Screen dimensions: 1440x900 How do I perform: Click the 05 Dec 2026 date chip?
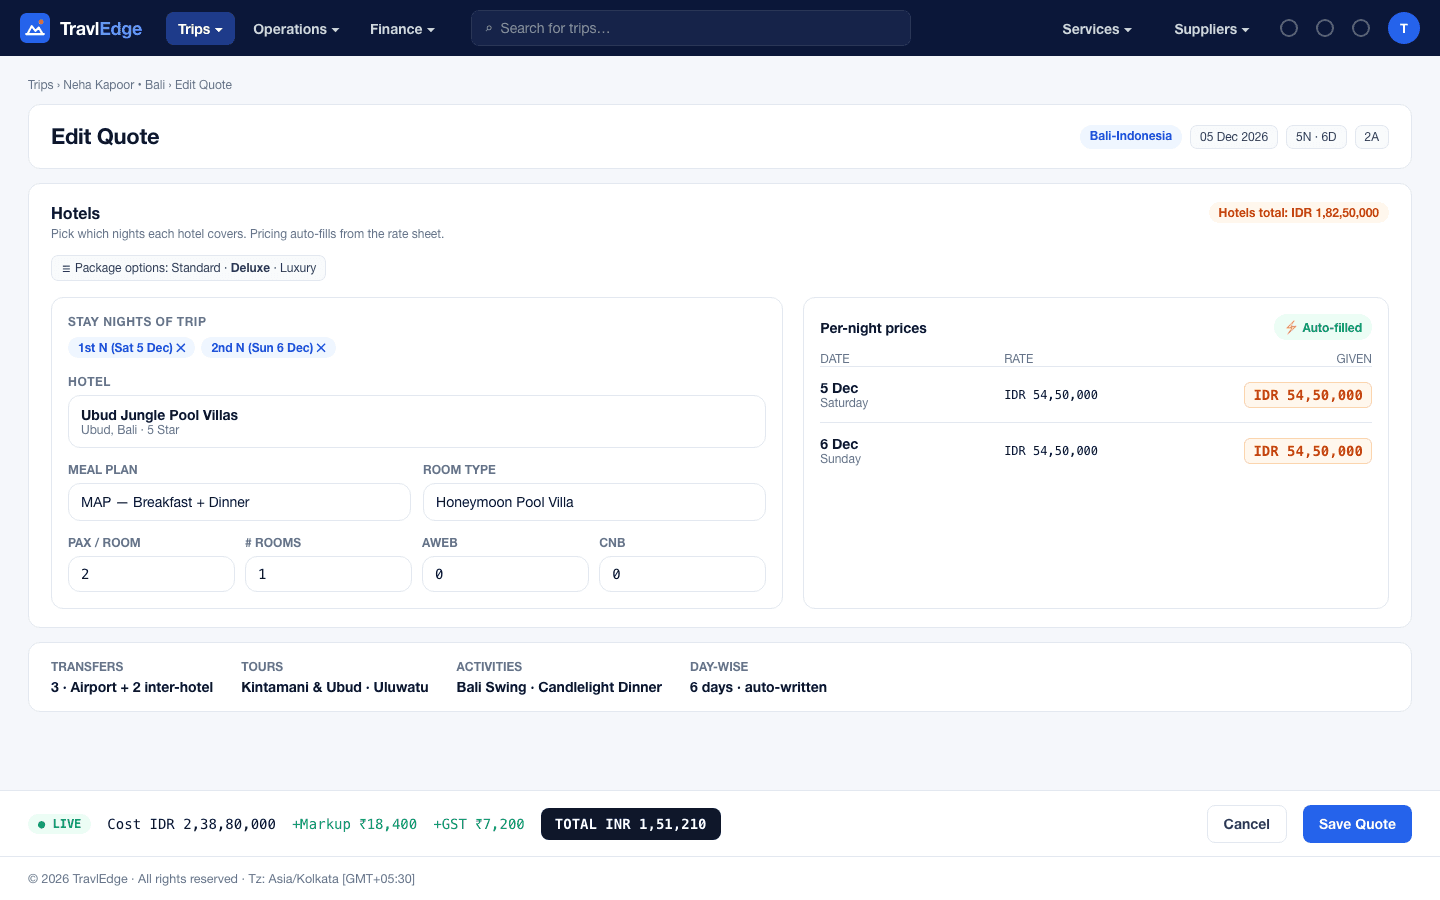coord(1234,137)
